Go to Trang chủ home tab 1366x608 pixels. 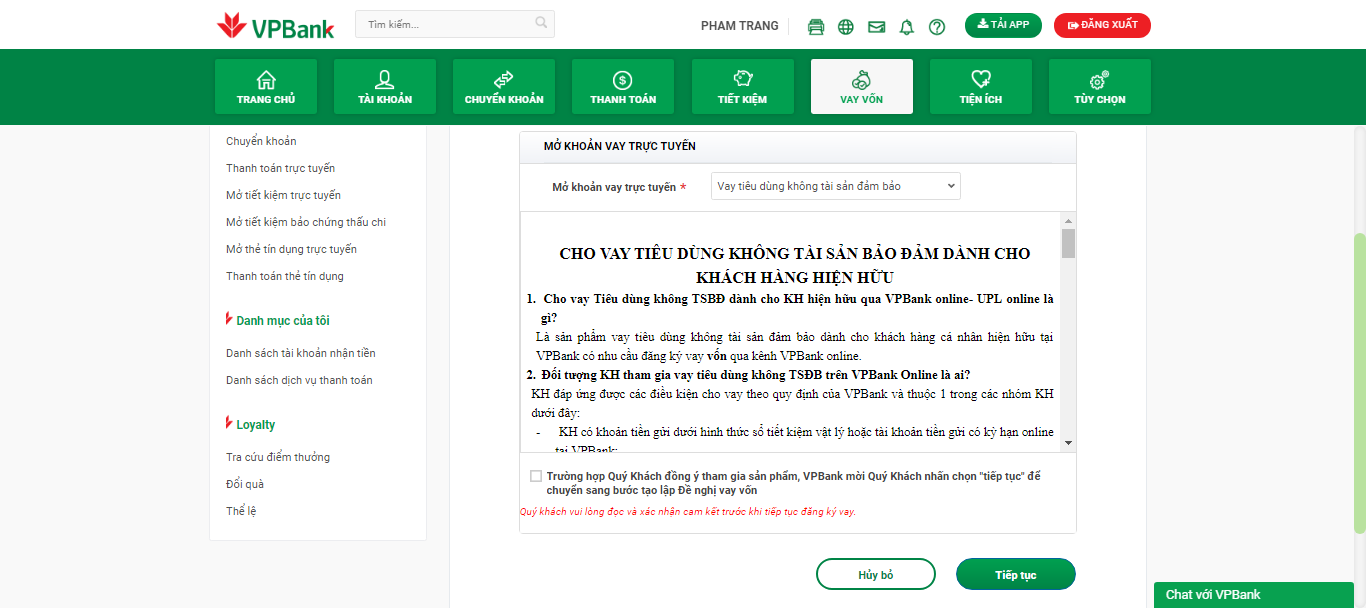tap(266, 87)
